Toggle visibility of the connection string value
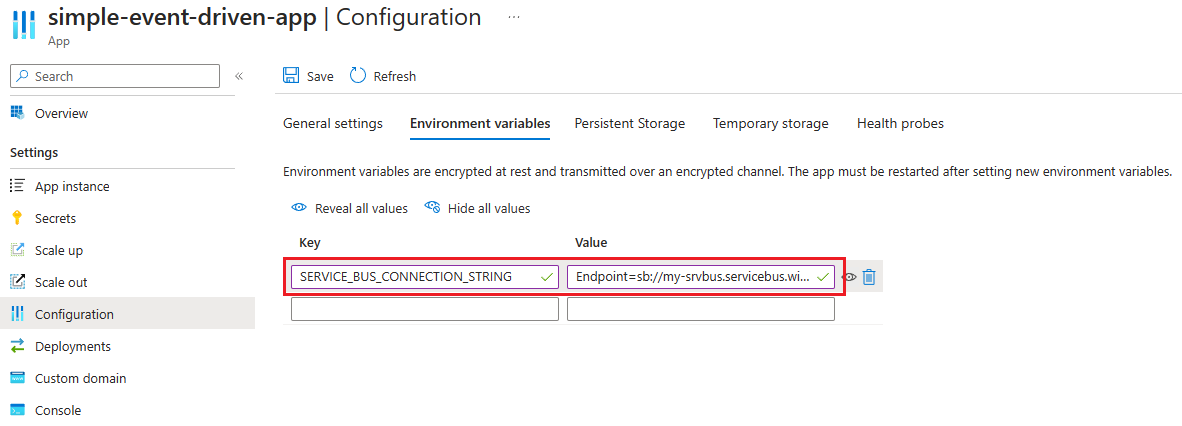1182x426 pixels. coord(850,277)
